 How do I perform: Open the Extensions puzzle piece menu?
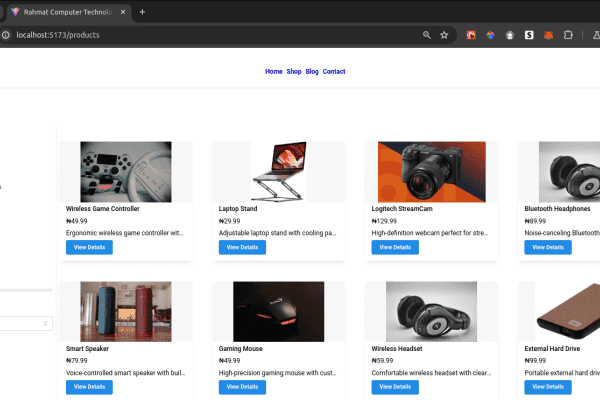point(568,35)
